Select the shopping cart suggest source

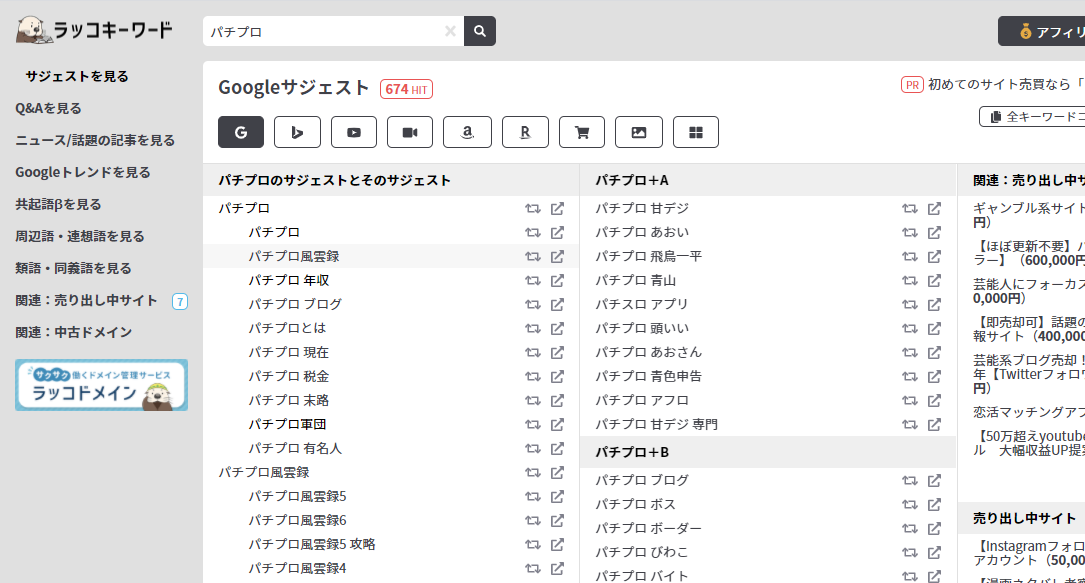click(x=582, y=132)
